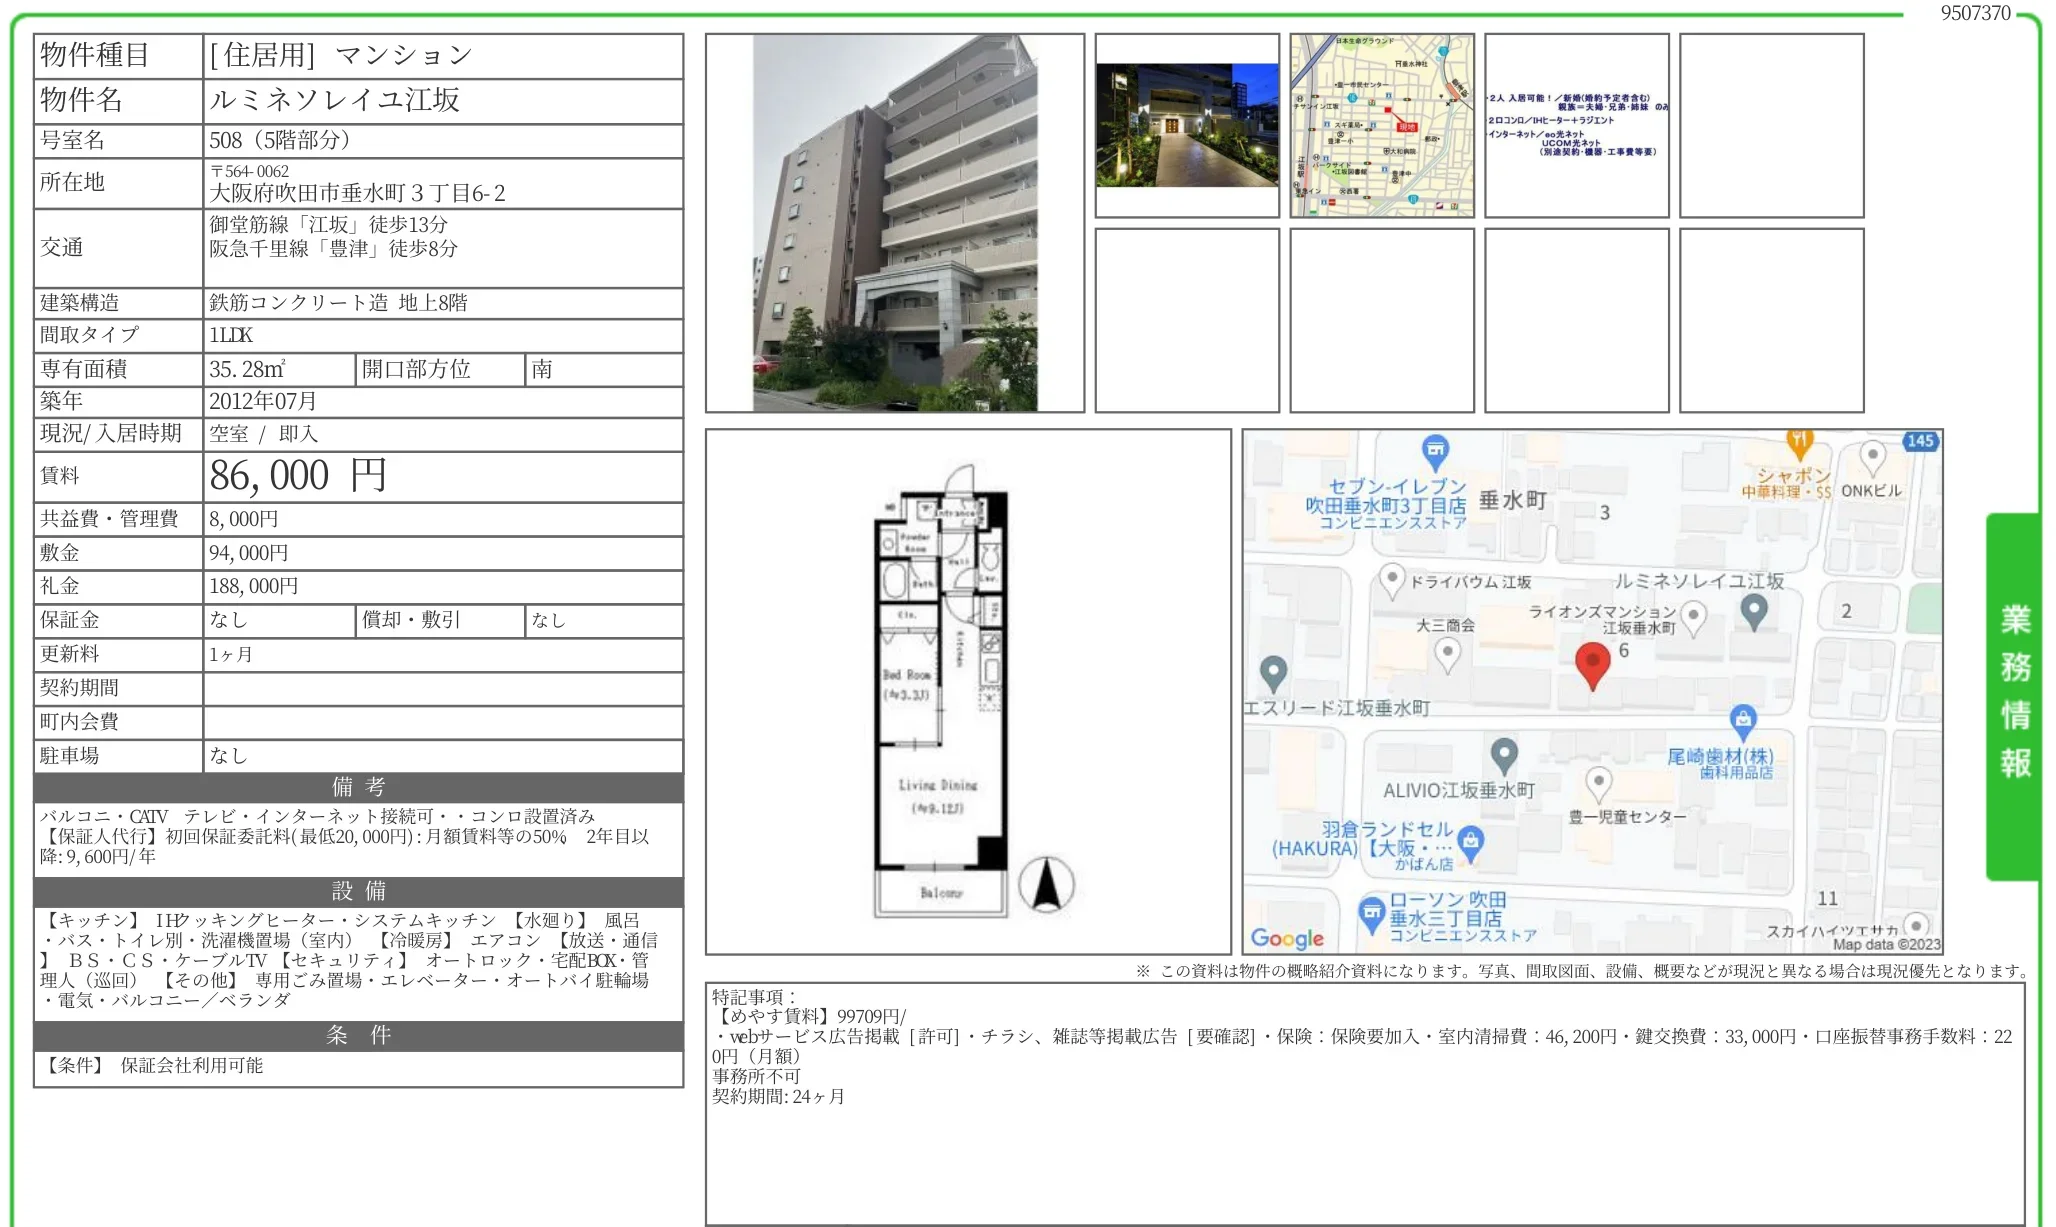The width and height of the screenshot is (2056, 1227).
Task: Click the シャポン restaurant pin on the map
Action: pyautogui.click(x=1799, y=444)
